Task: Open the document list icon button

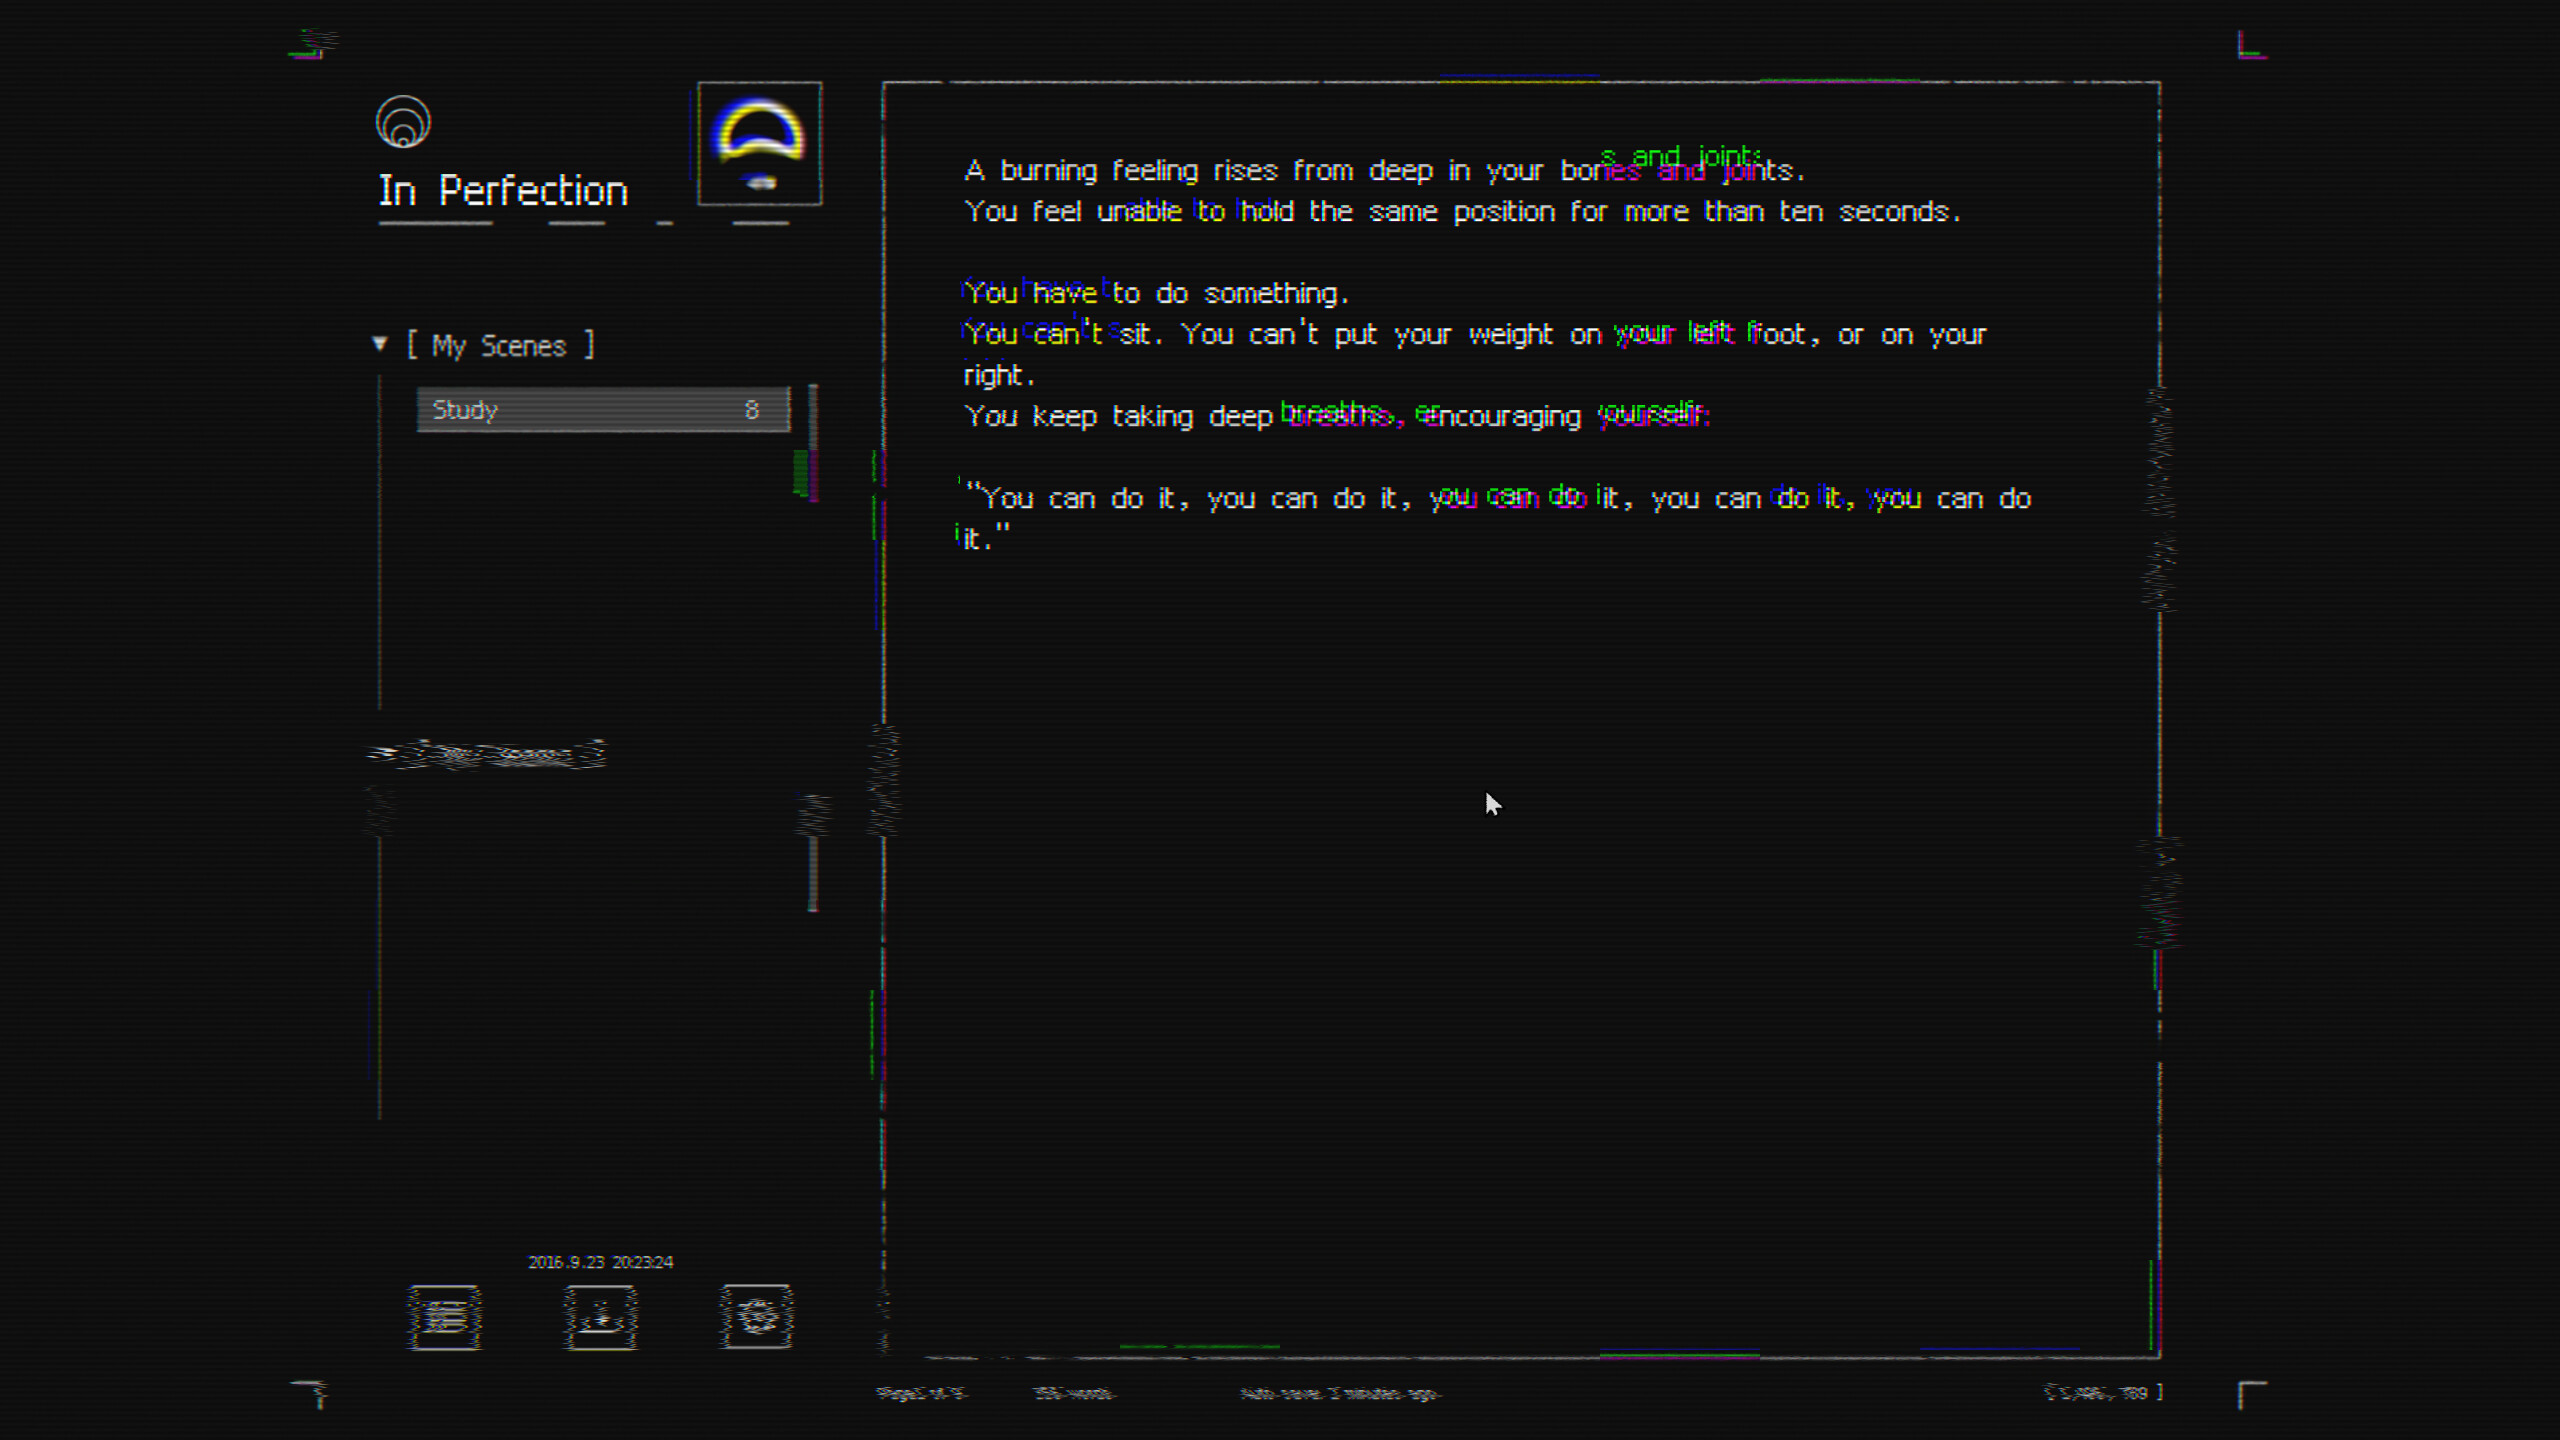Action: (445, 1317)
